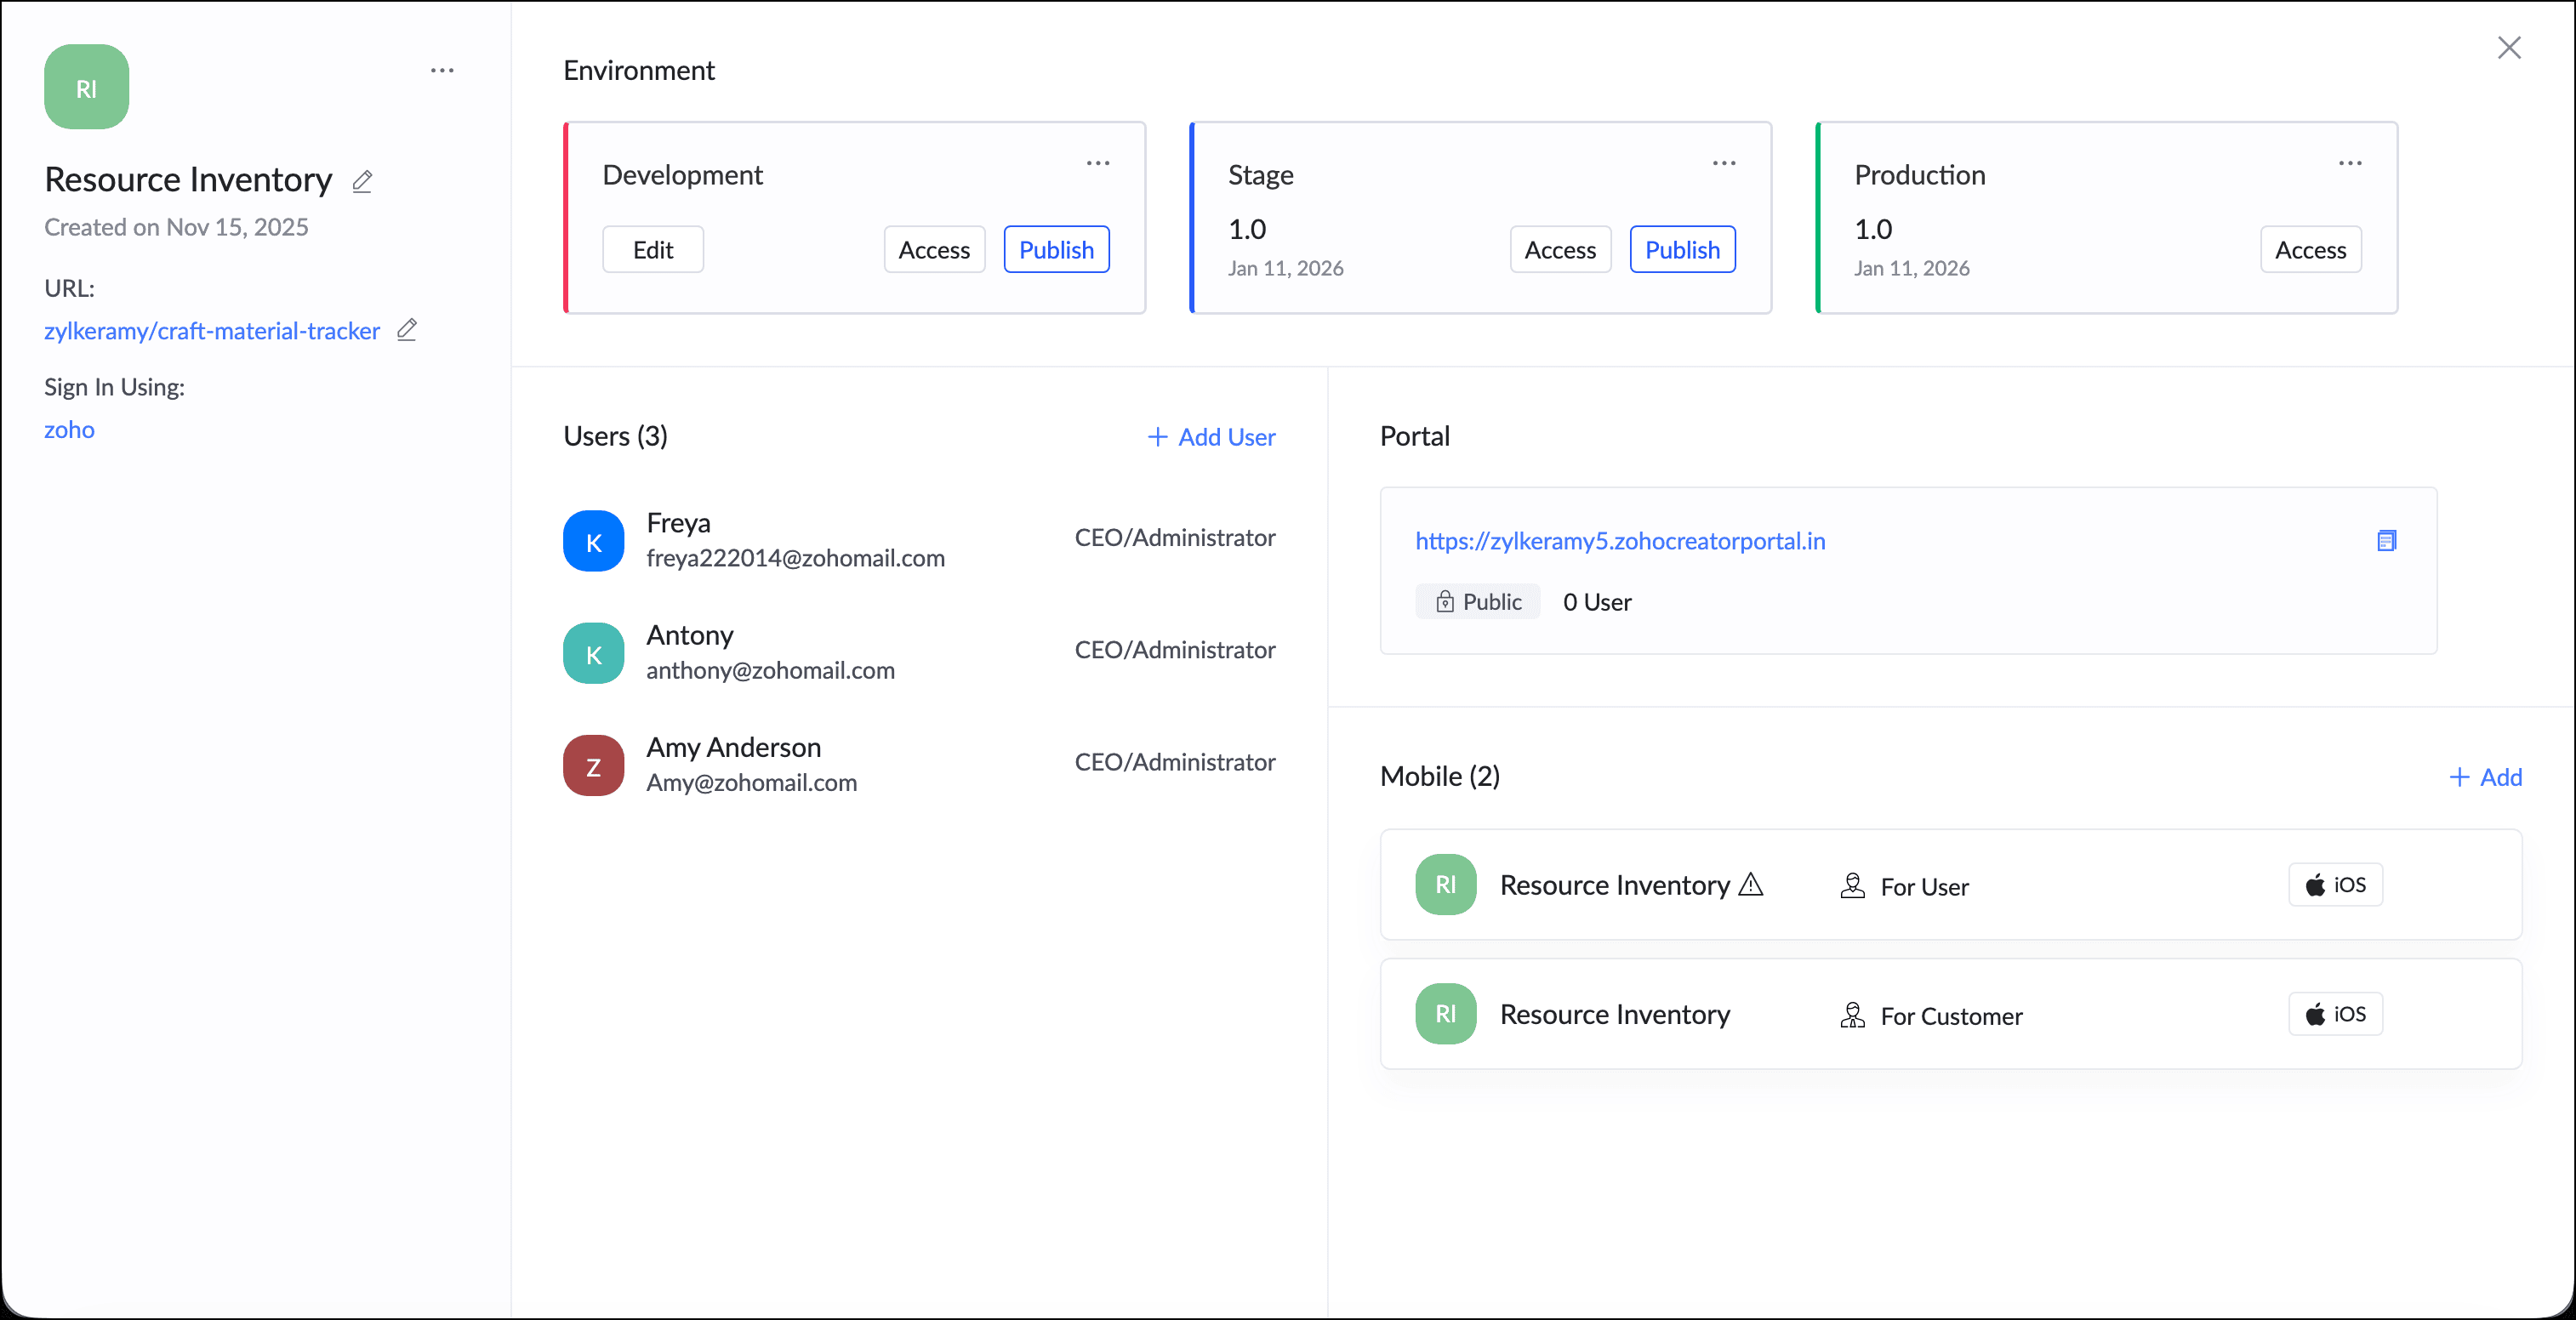Publish the Development environment

point(1056,250)
